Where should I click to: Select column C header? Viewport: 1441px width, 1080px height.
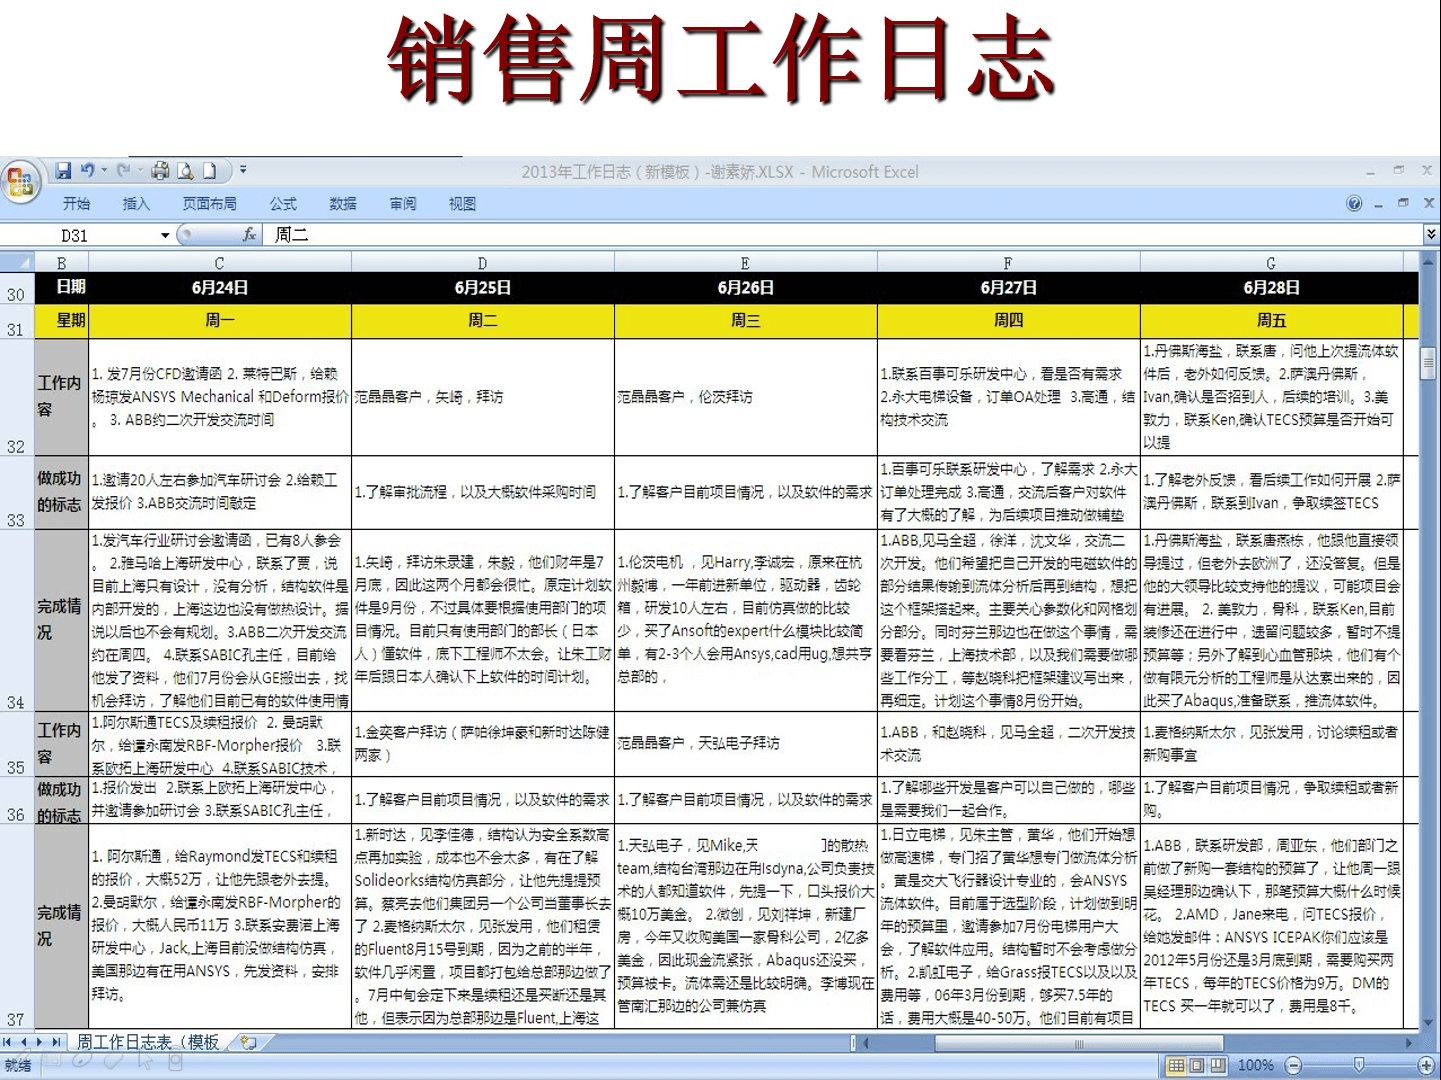[220, 263]
